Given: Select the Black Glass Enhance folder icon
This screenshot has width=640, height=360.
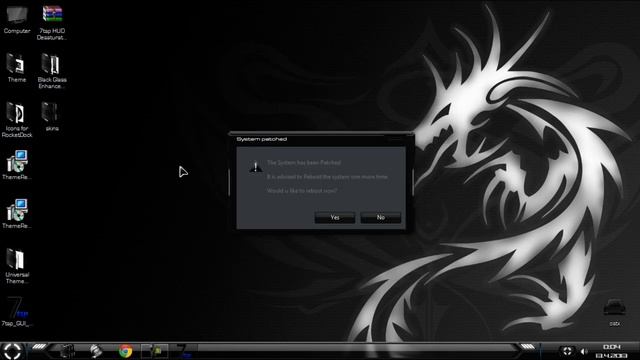Looking at the screenshot, I should click(x=52, y=71).
